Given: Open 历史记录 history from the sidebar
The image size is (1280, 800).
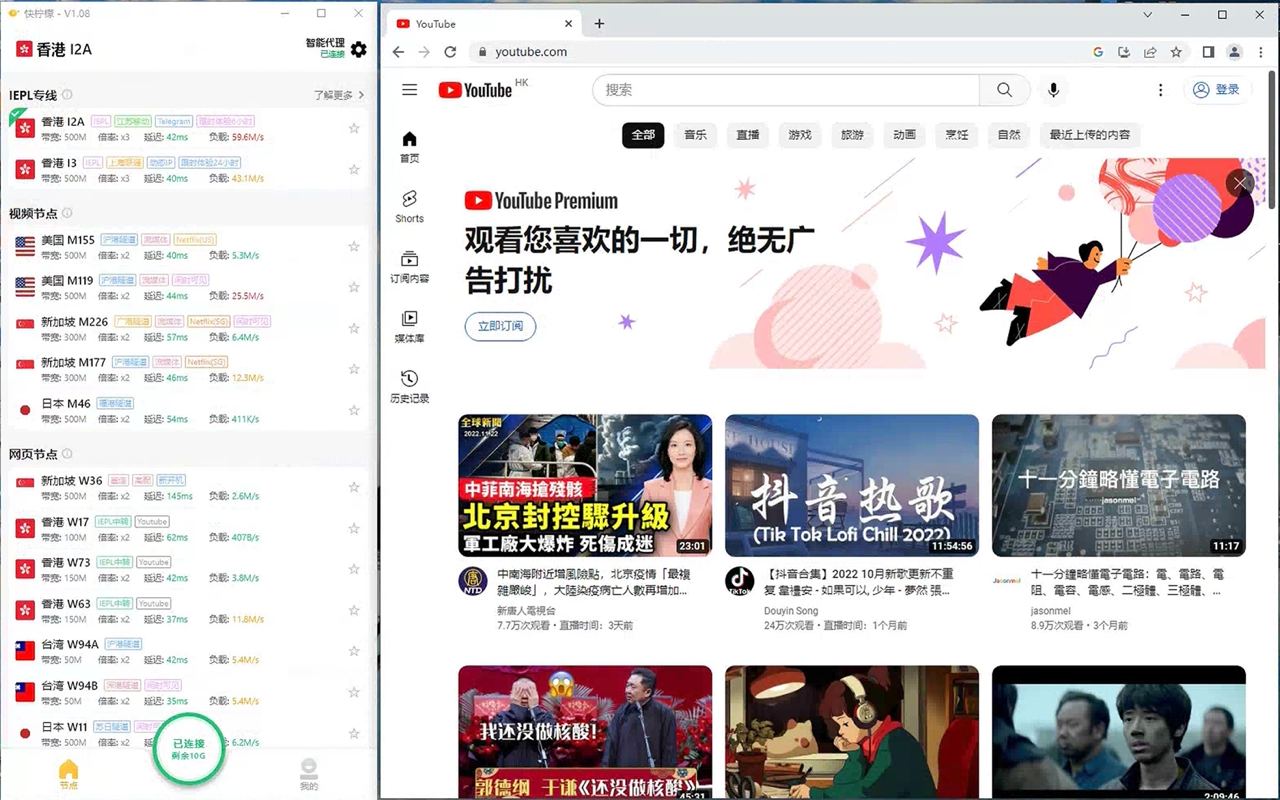Looking at the screenshot, I should 409,385.
